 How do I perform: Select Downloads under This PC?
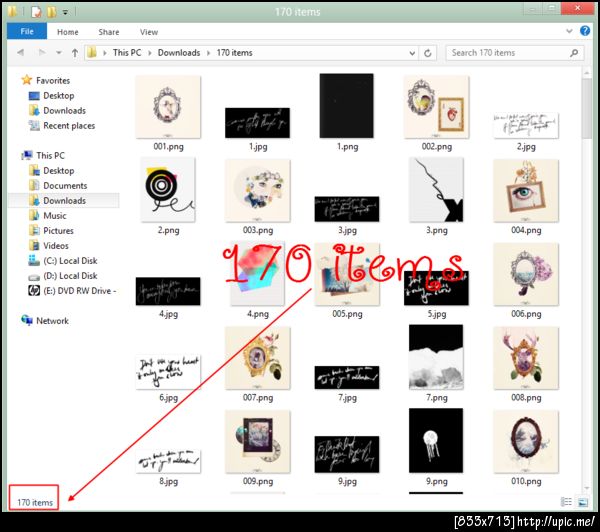(x=64, y=201)
